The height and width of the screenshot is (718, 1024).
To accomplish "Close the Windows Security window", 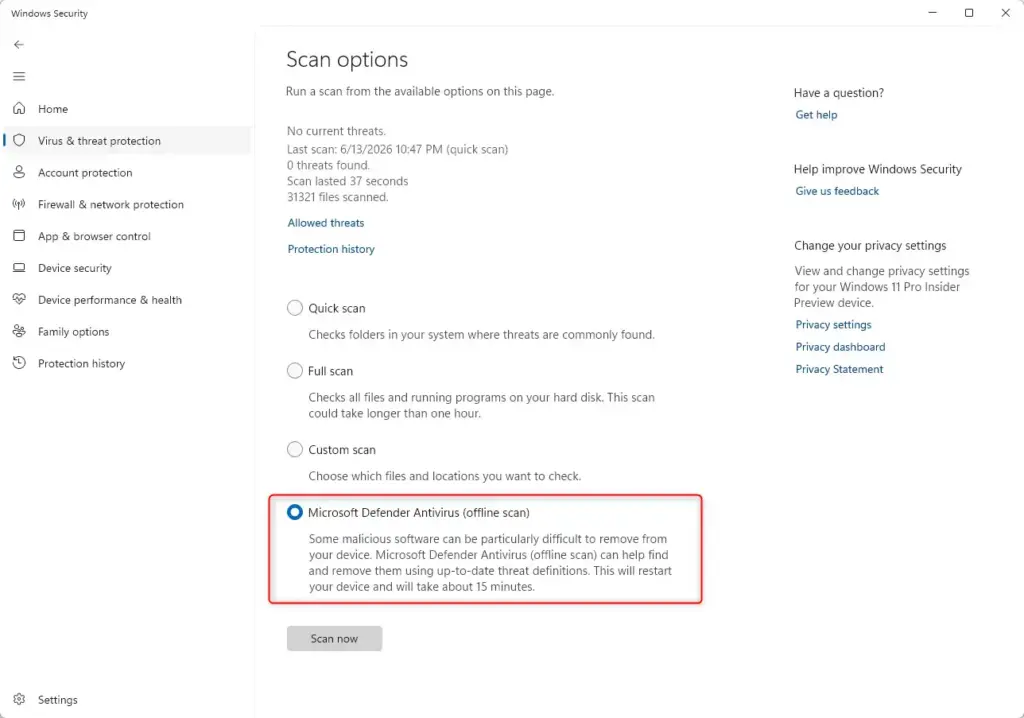I will pos(1006,12).
